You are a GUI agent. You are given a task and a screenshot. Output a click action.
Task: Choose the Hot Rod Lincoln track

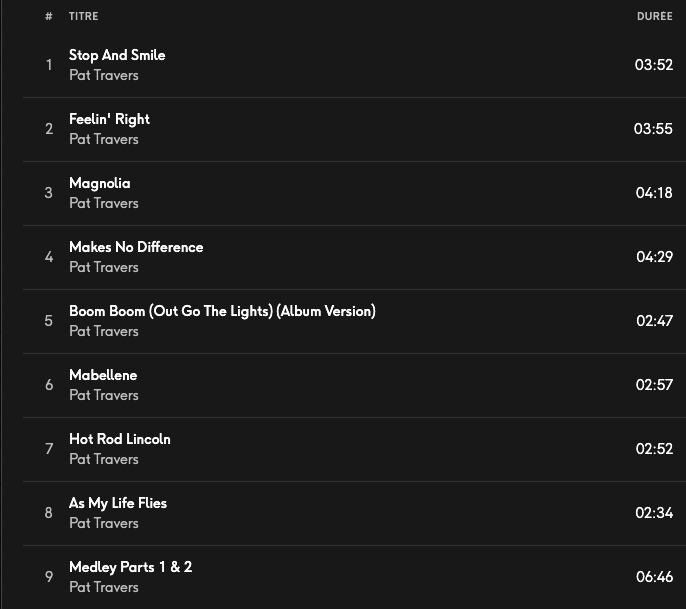point(119,439)
